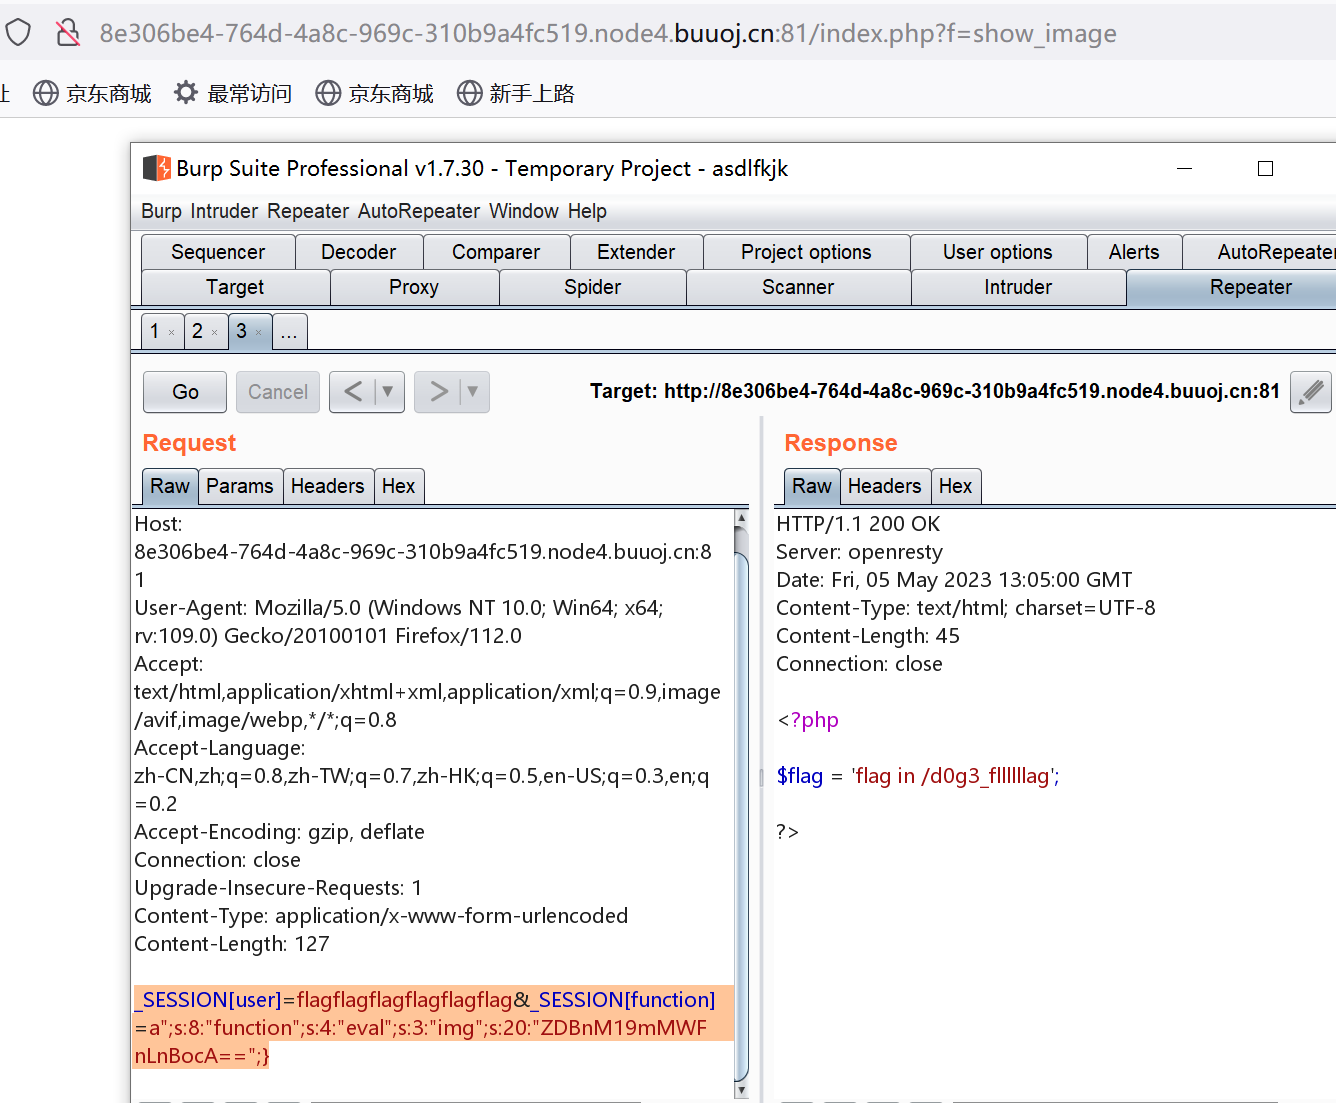Open the 最常访问 bookmark with gear icon
This screenshot has width=1336, height=1103.
point(233,93)
